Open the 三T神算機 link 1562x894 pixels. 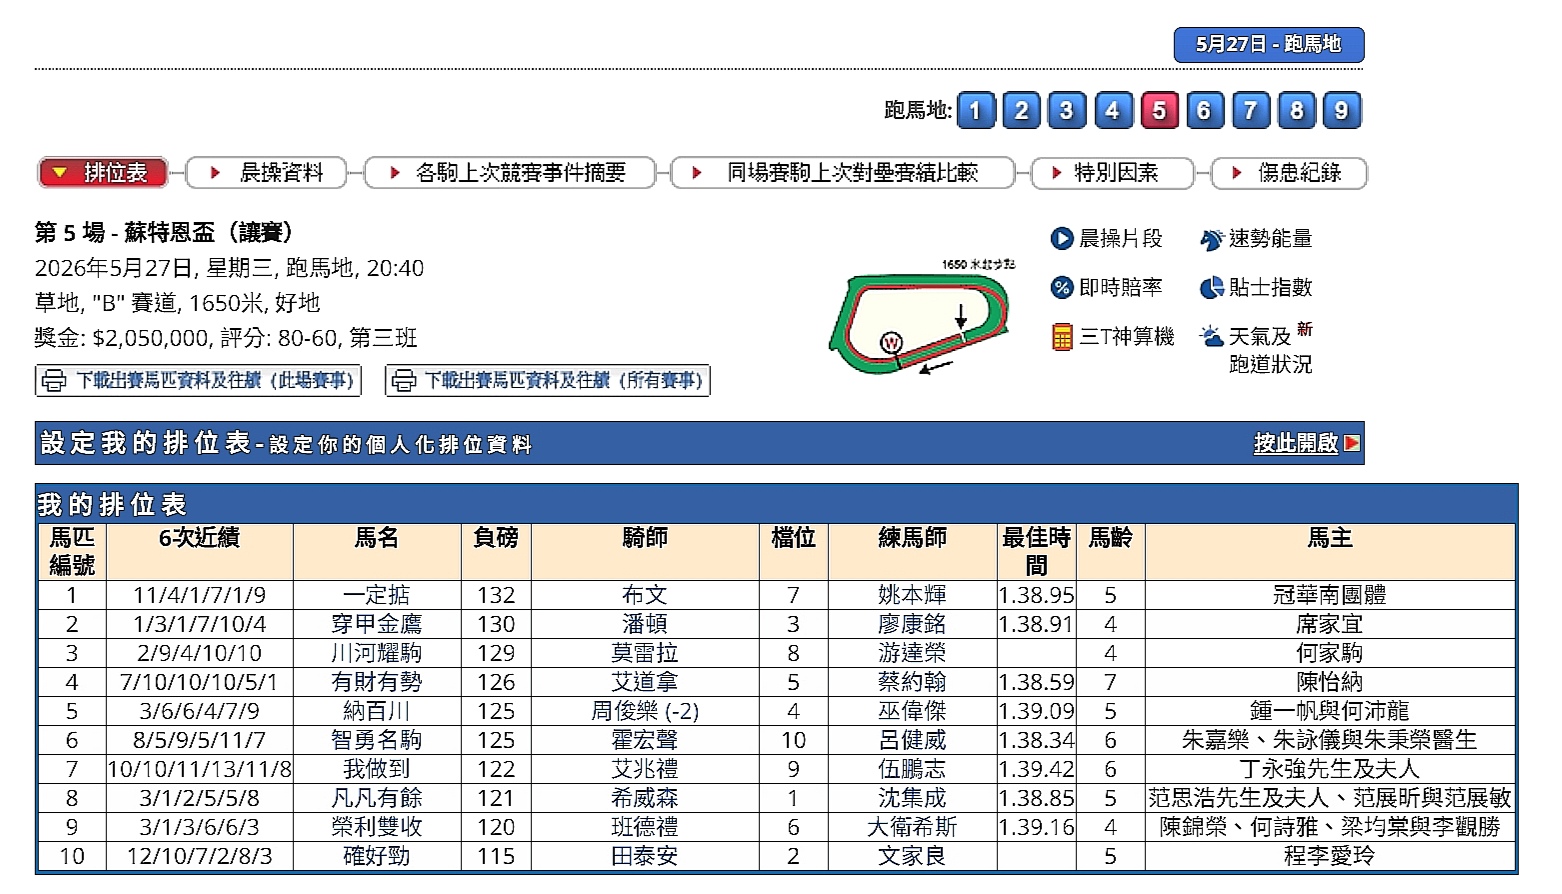(x=1127, y=337)
